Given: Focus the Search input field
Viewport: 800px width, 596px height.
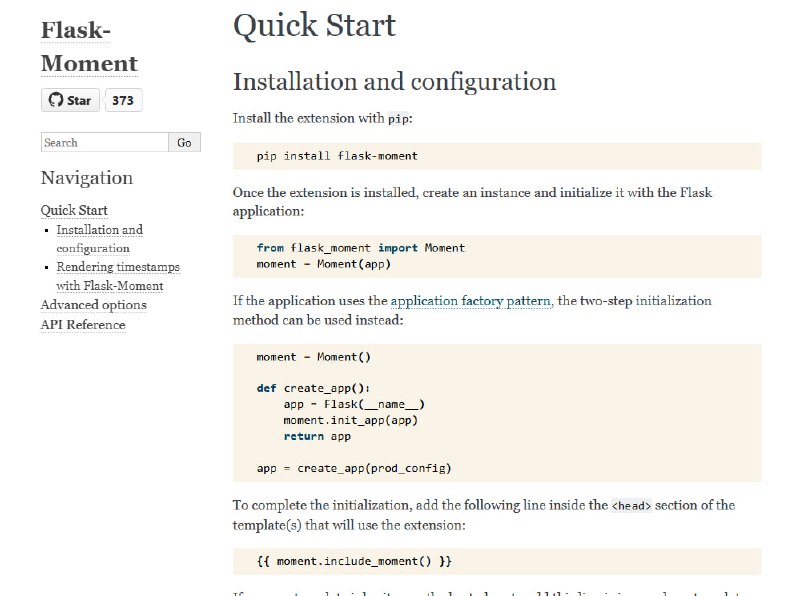Looking at the screenshot, I should (105, 142).
